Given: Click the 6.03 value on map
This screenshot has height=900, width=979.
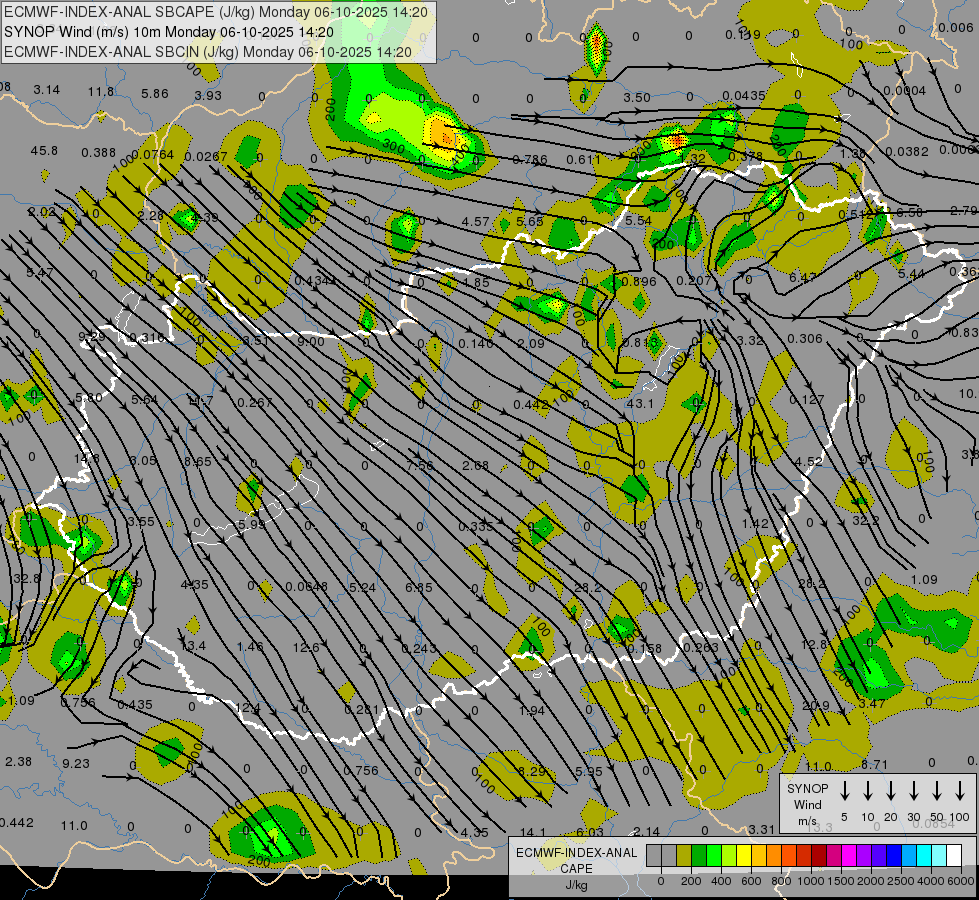Looking at the screenshot, I should click(x=589, y=832).
